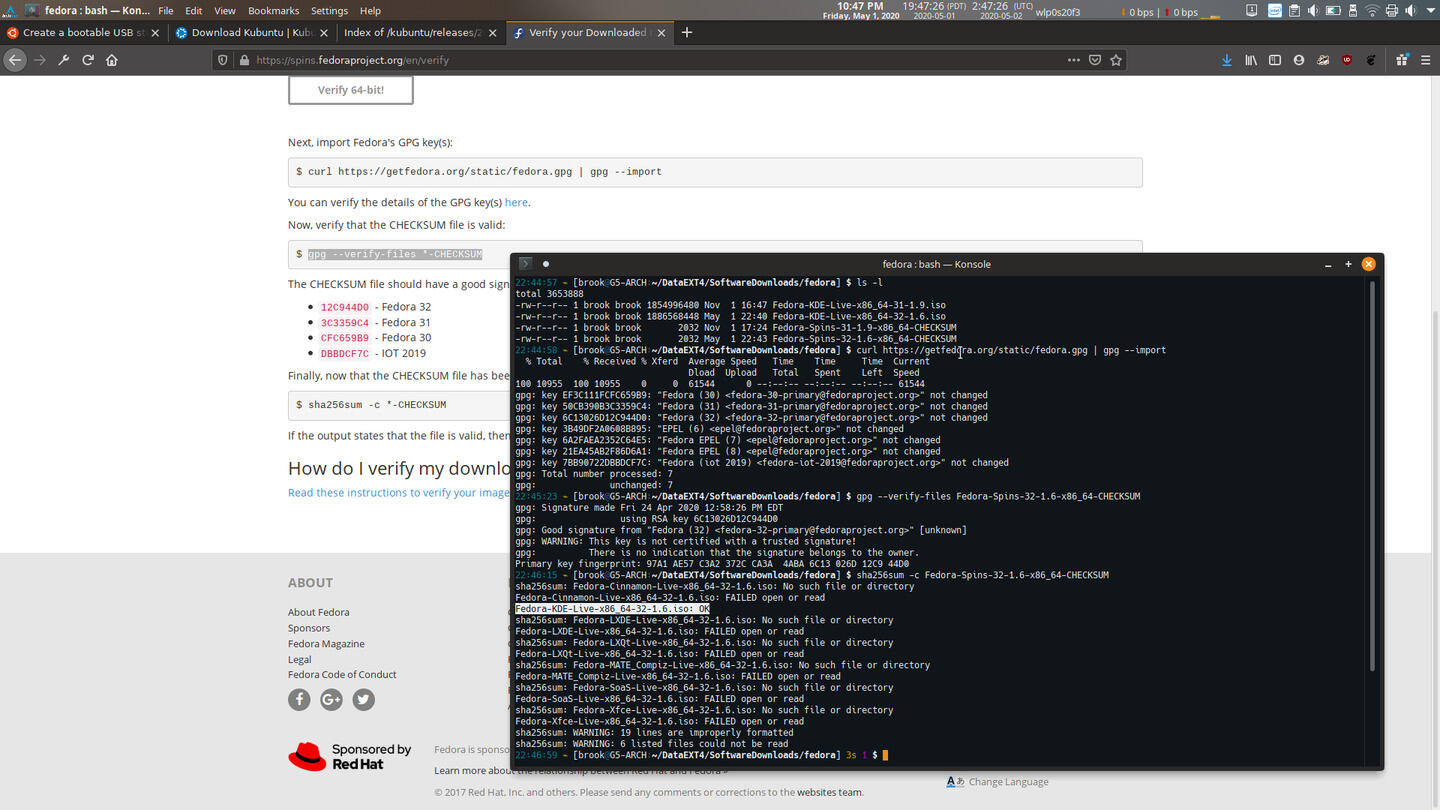The height and width of the screenshot is (810, 1440).
Task: Open tracking protection shield in the address bar
Action: (222, 60)
